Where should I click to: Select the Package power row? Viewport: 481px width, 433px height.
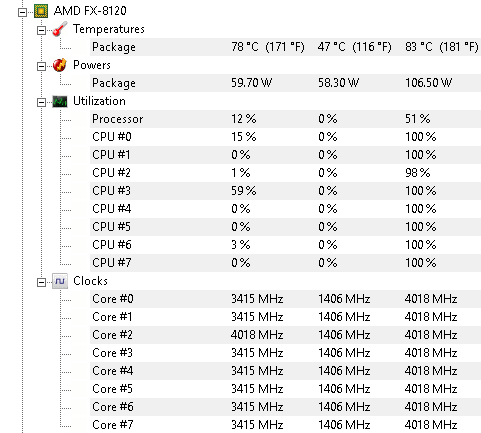pyautogui.click(x=285, y=83)
